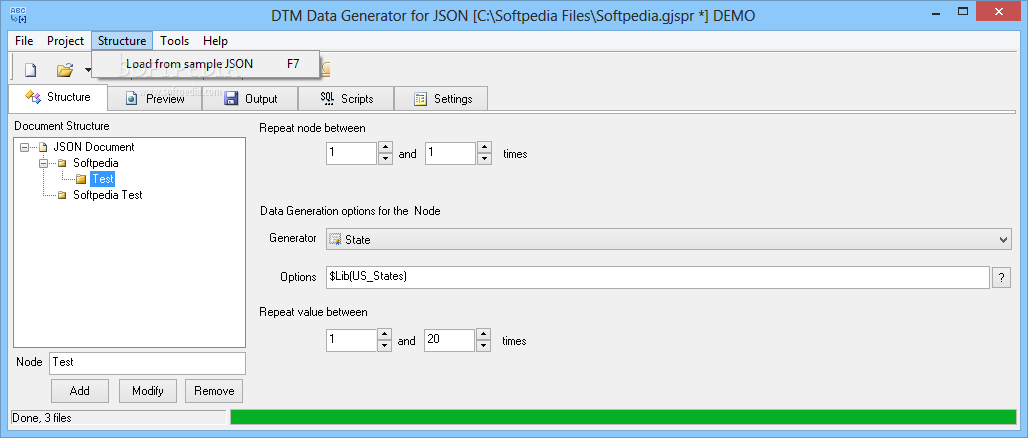Decrease the Repeat value maximum of 20
Screen dimensions: 1028x438
(484, 346)
